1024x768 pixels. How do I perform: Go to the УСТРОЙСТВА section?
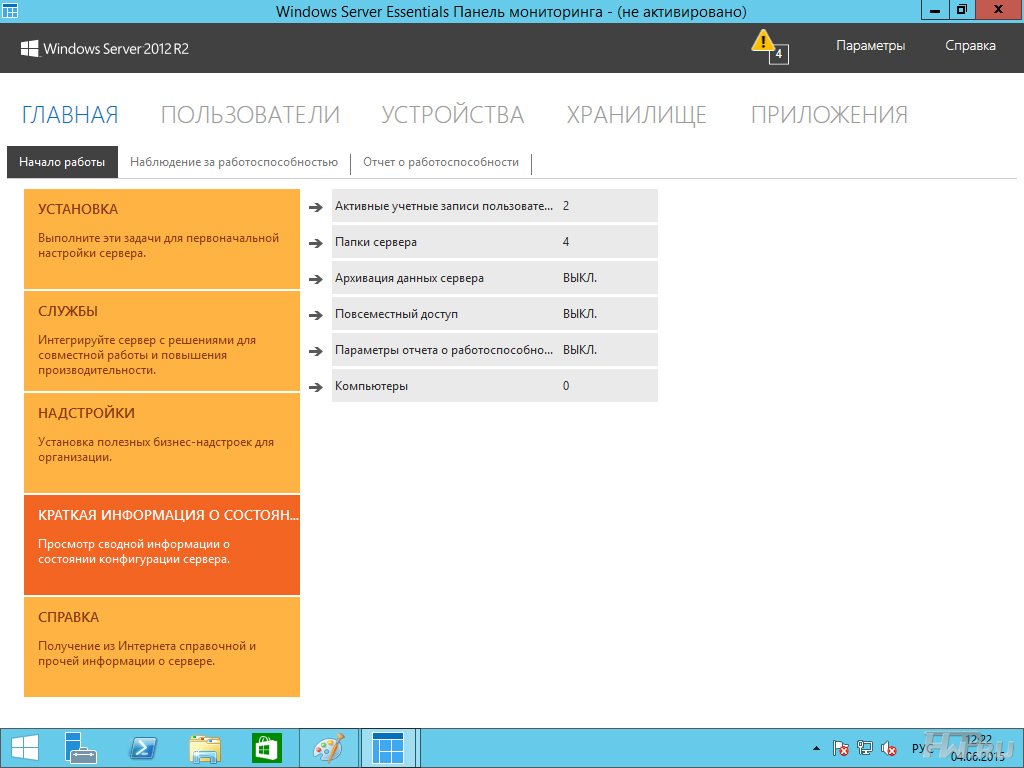pyautogui.click(x=453, y=114)
